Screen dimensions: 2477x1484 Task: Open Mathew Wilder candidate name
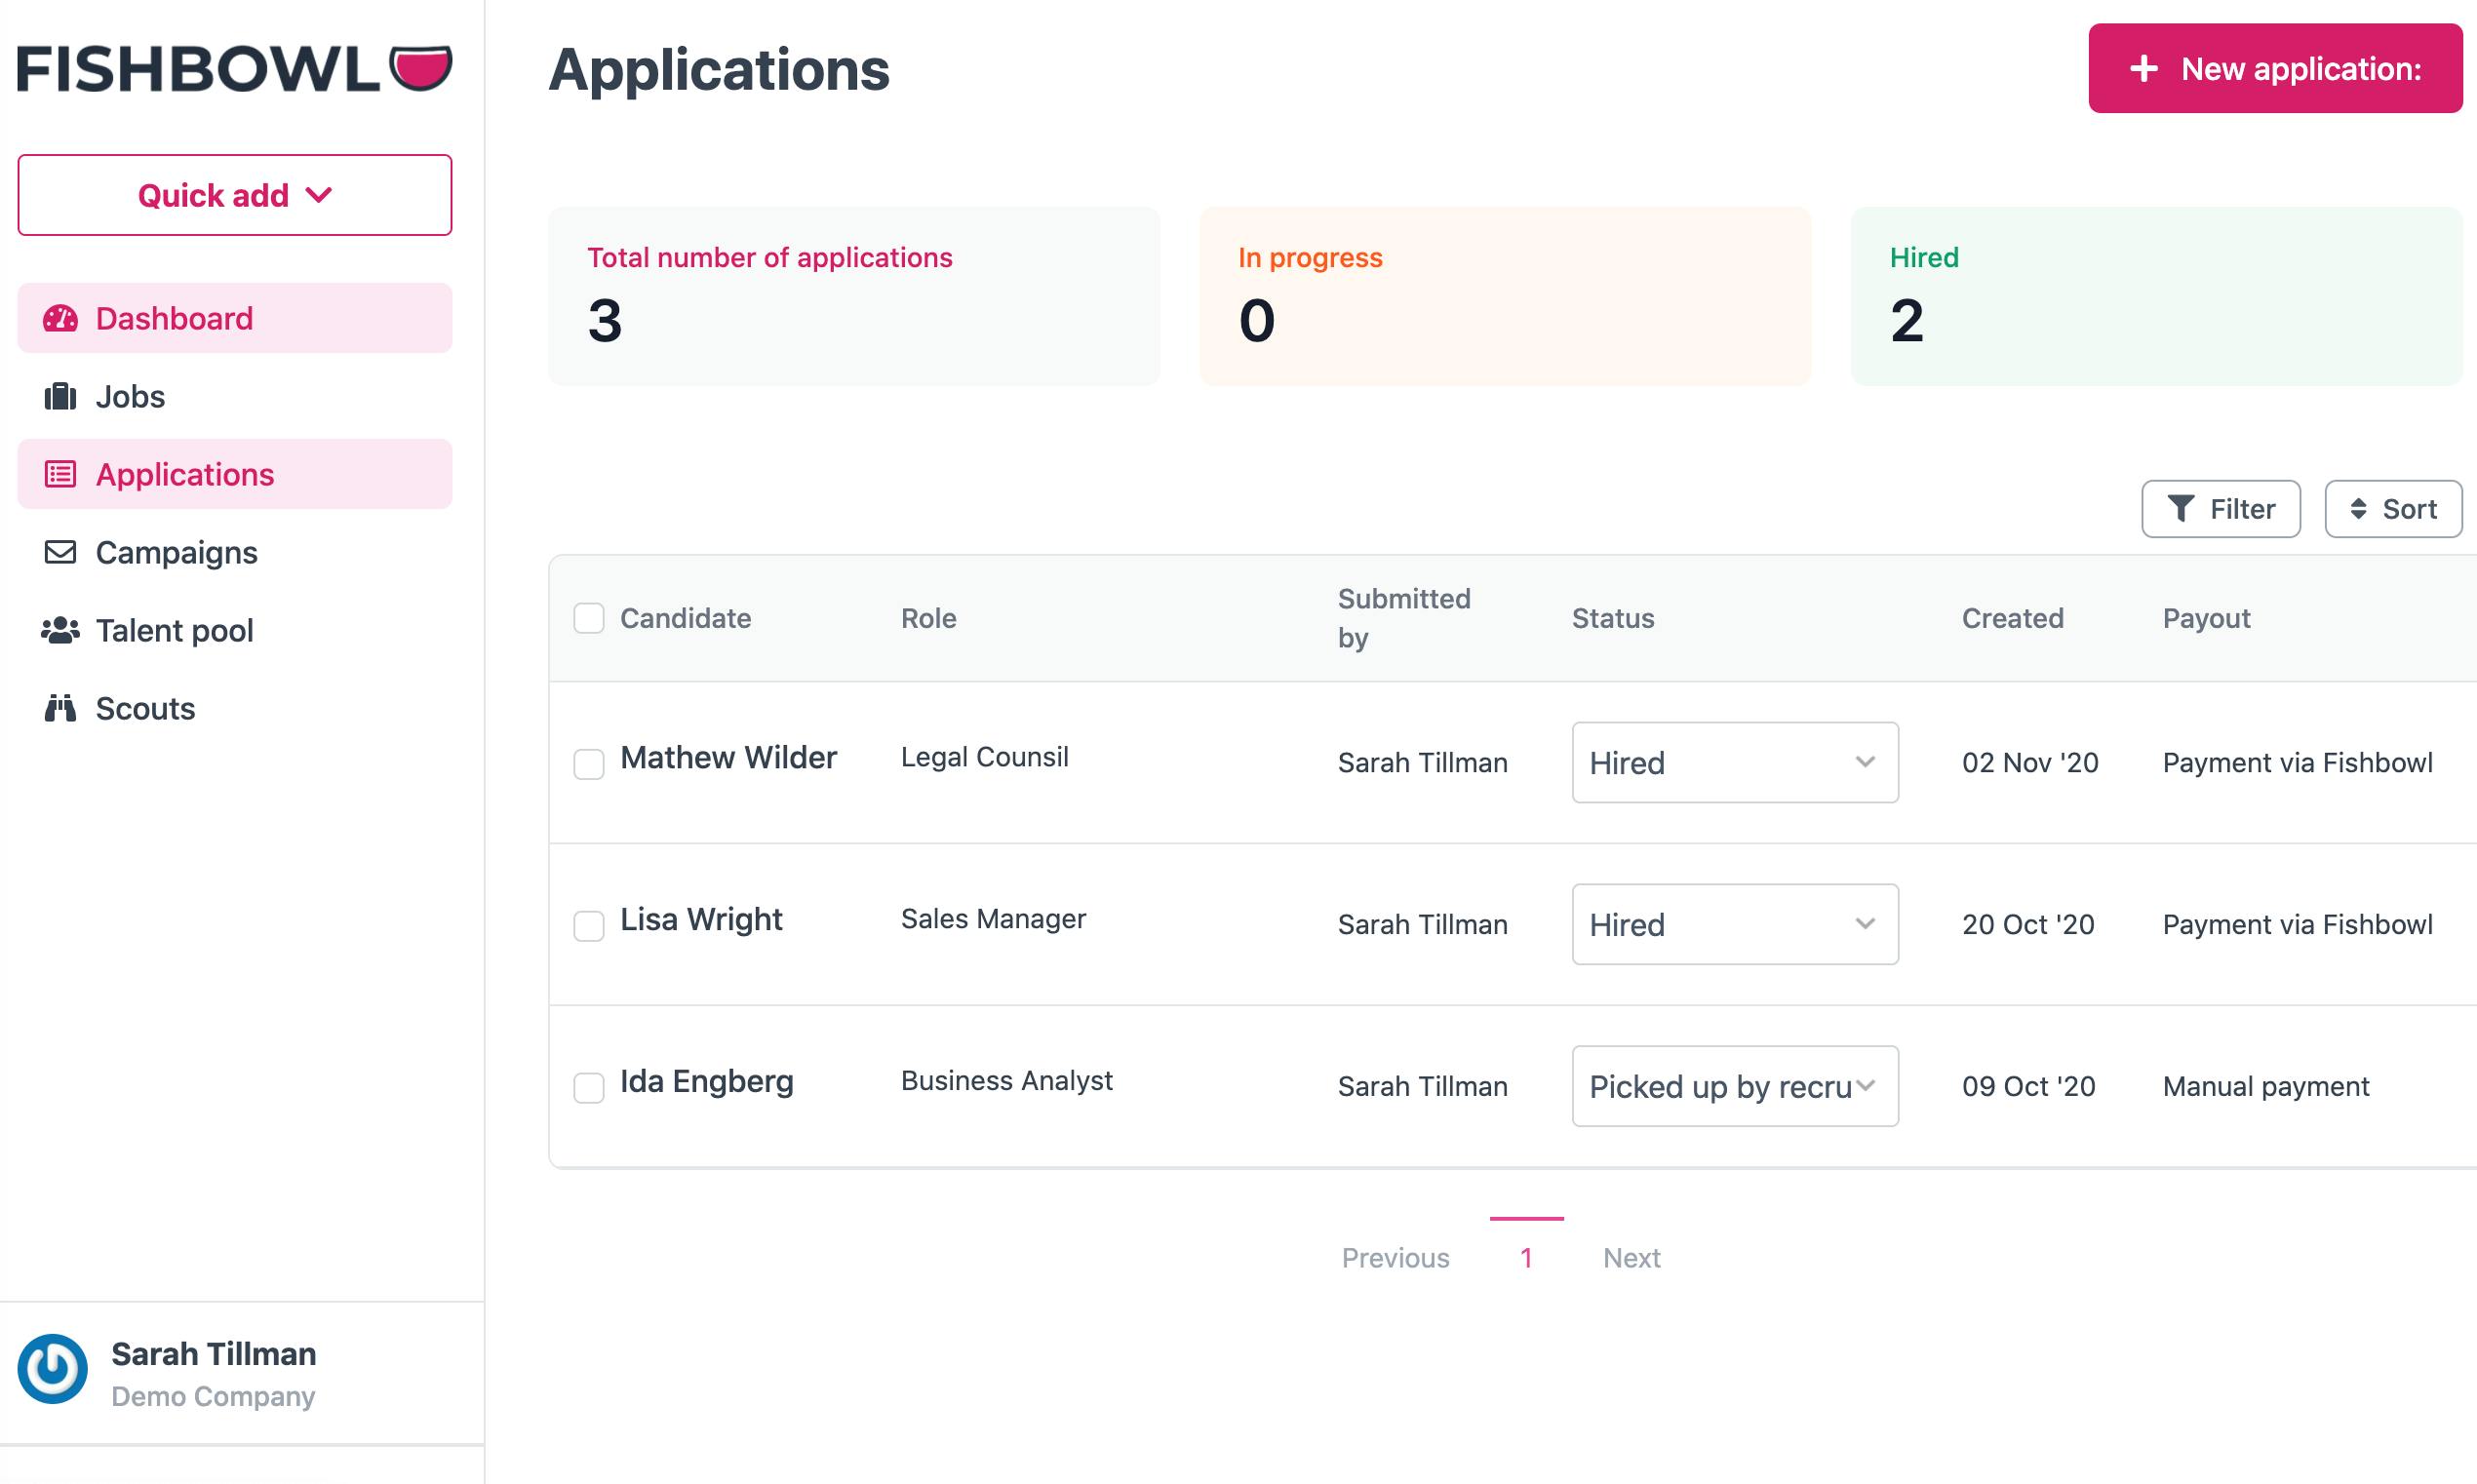728,757
